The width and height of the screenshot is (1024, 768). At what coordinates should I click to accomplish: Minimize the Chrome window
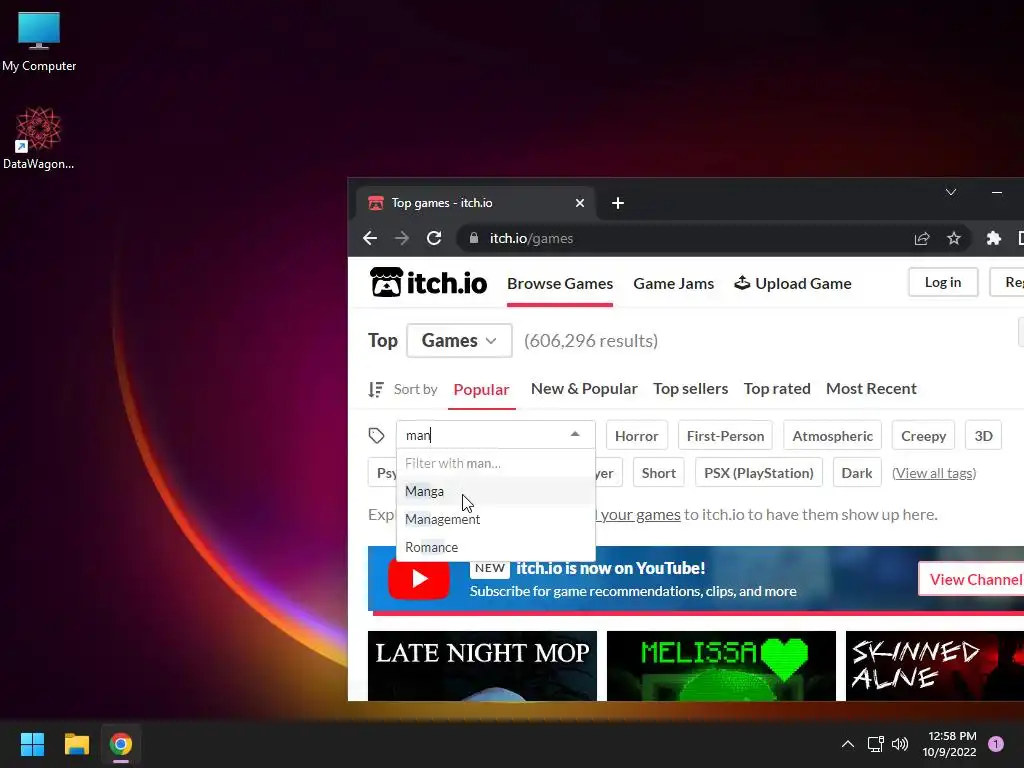tap(997, 192)
